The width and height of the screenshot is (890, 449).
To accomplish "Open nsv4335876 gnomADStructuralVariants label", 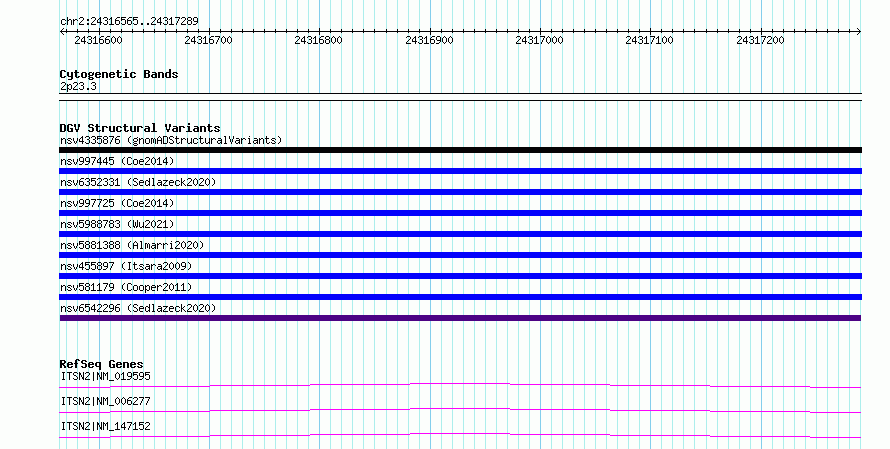I will (x=171, y=140).
